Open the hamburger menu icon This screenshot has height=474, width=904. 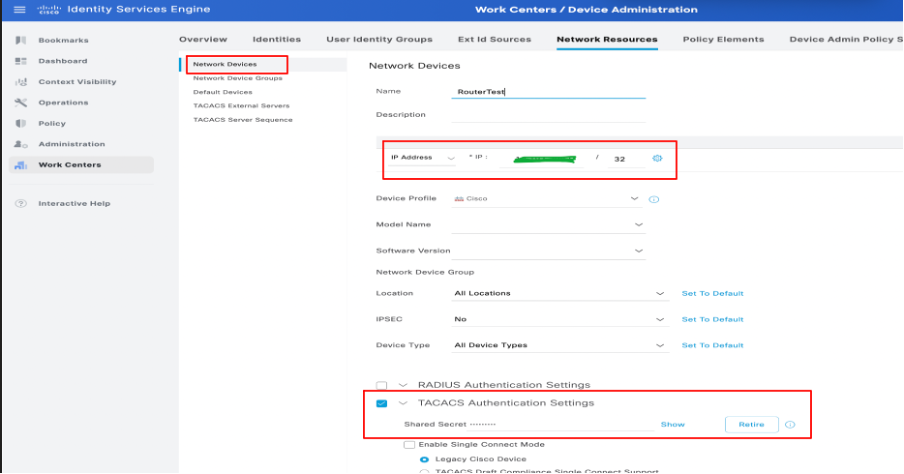coord(20,10)
